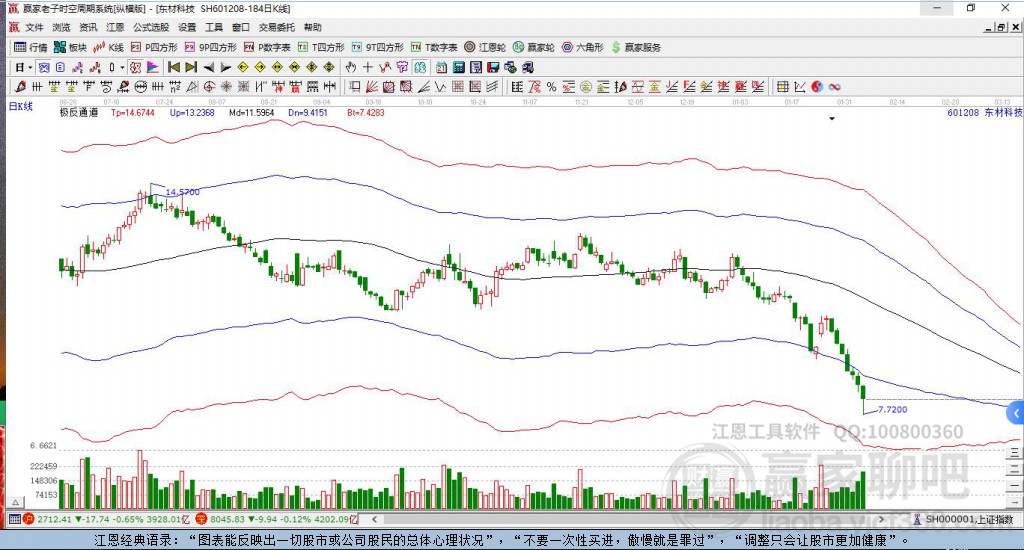The image size is (1024, 550).
Task: Click the percent % line tool
Action: 552,87
